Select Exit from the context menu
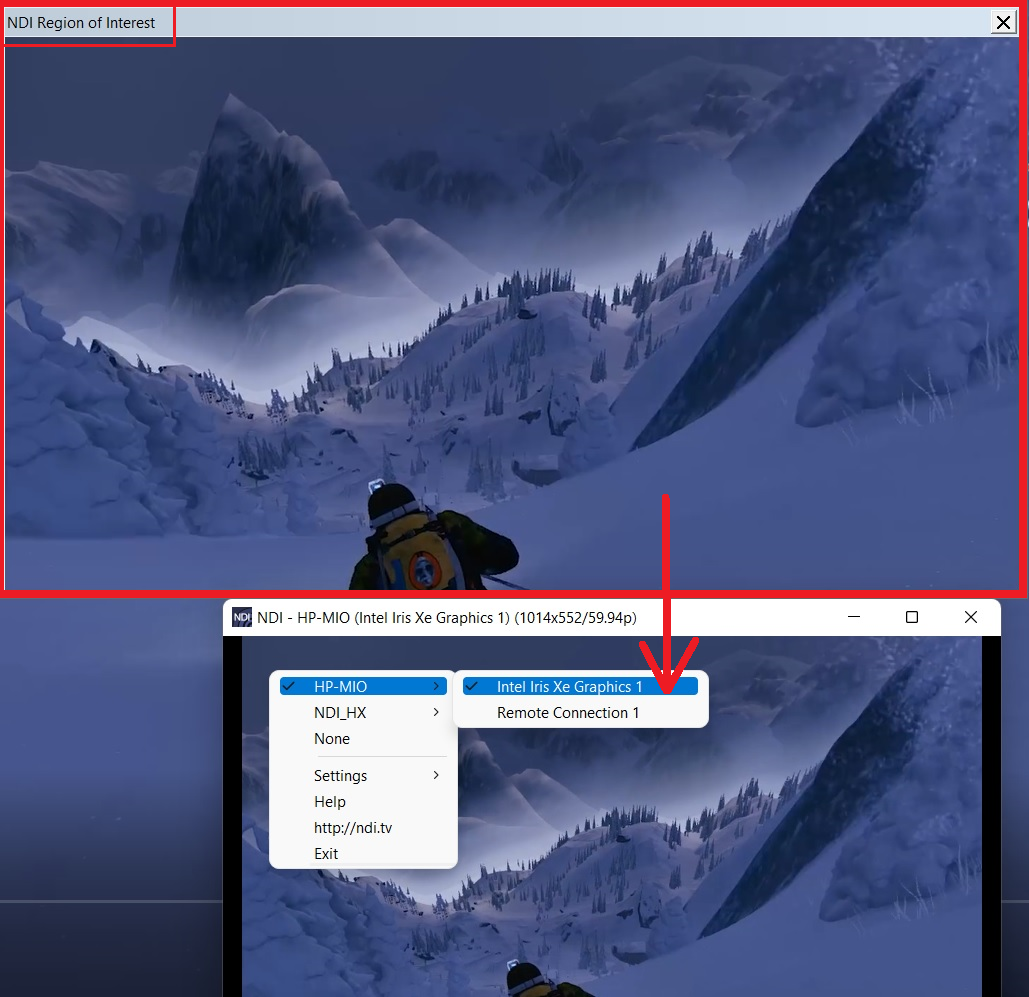This screenshot has height=997, width=1029. pos(326,853)
